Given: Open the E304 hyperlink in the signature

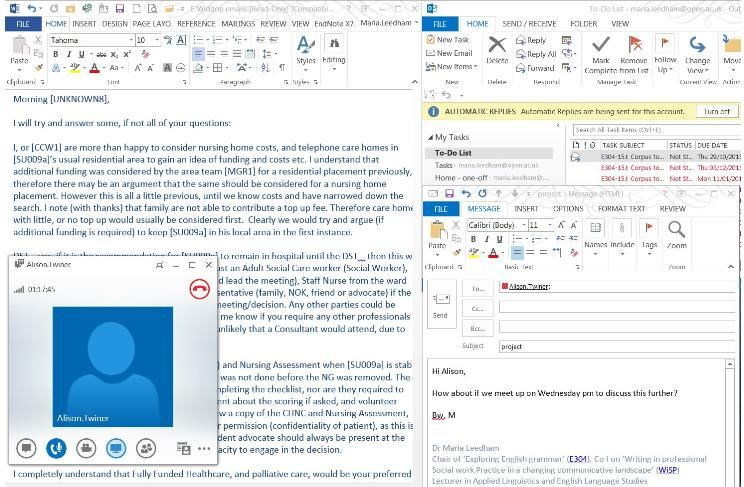Looking at the screenshot, I should click(x=577, y=459).
